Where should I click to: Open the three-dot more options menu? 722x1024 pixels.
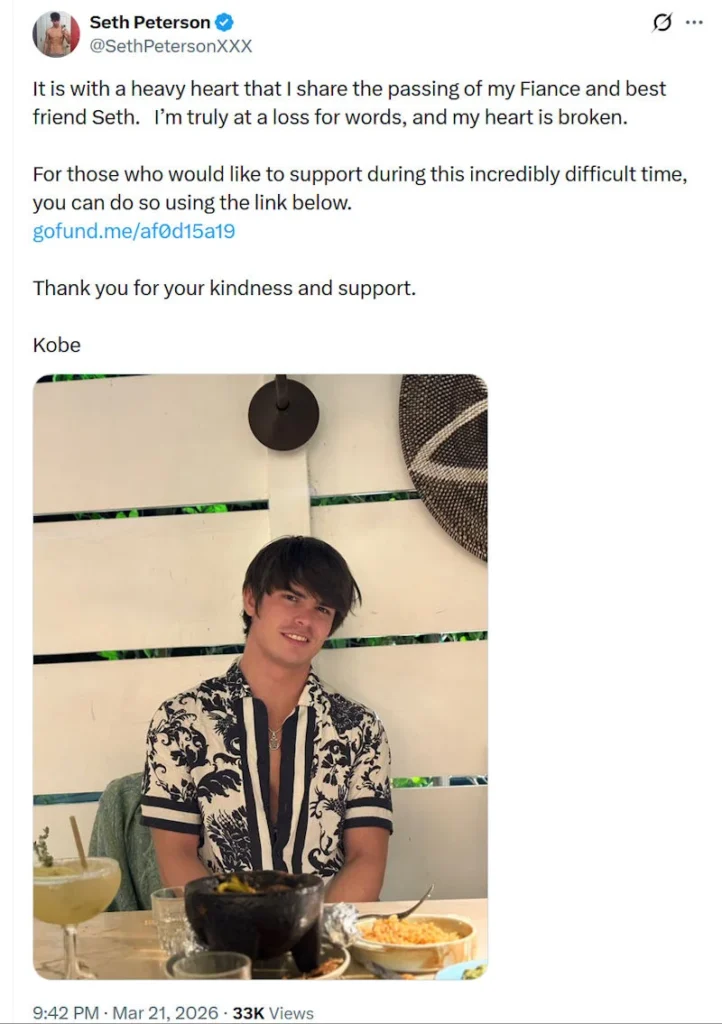pos(694,23)
